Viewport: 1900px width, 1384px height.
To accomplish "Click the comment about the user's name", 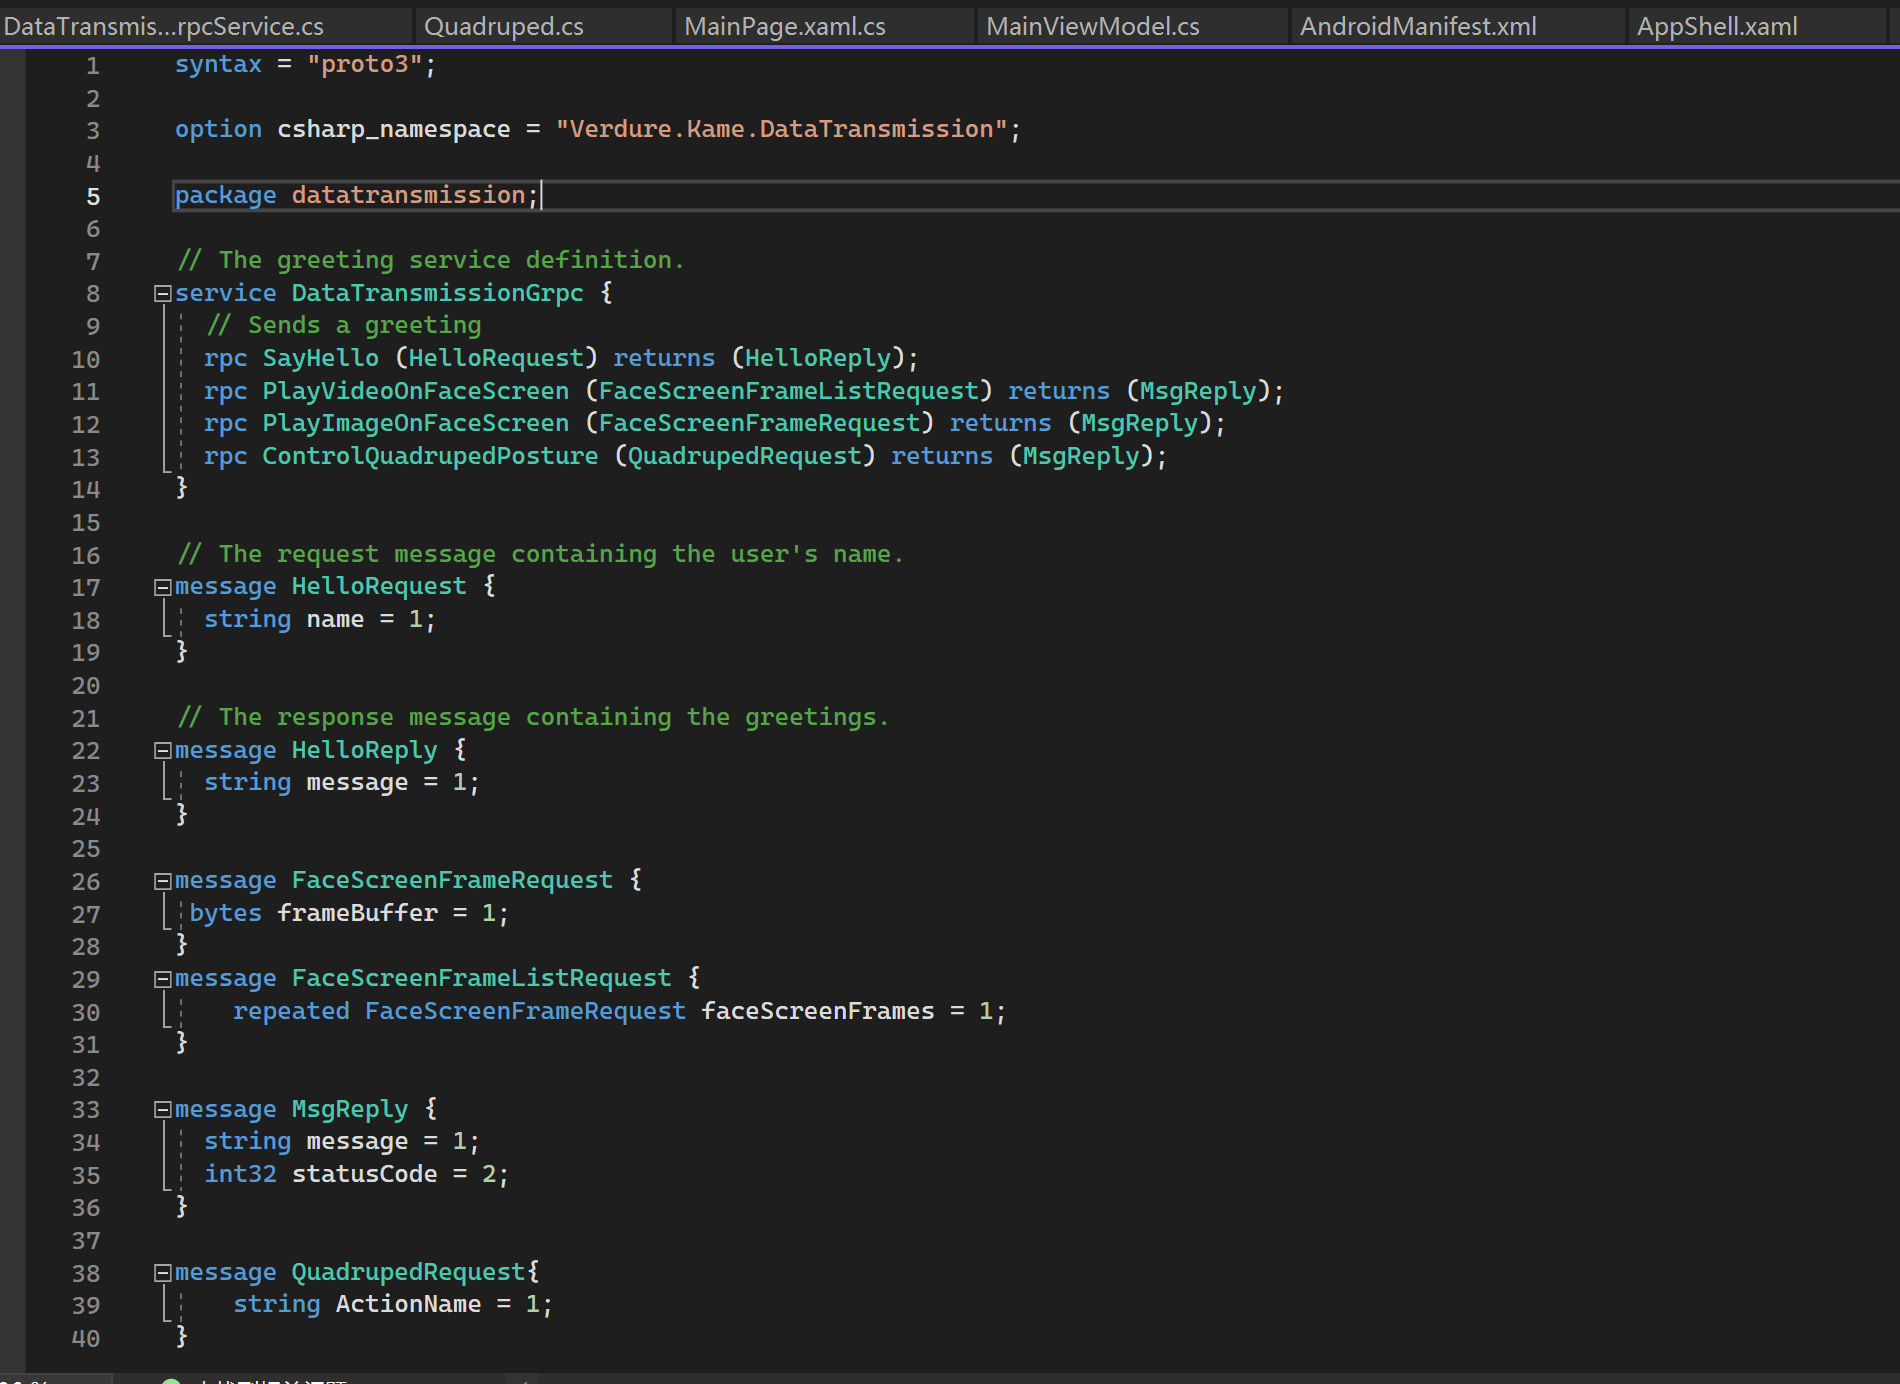I will point(540,554).
